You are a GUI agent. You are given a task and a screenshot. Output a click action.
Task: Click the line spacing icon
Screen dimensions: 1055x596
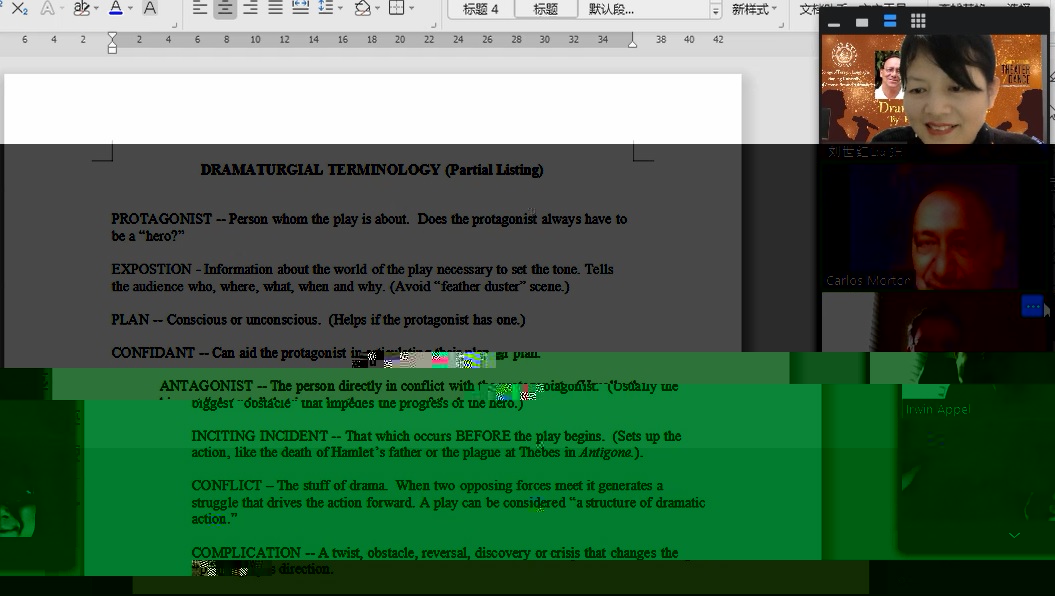tap(326, 8)
